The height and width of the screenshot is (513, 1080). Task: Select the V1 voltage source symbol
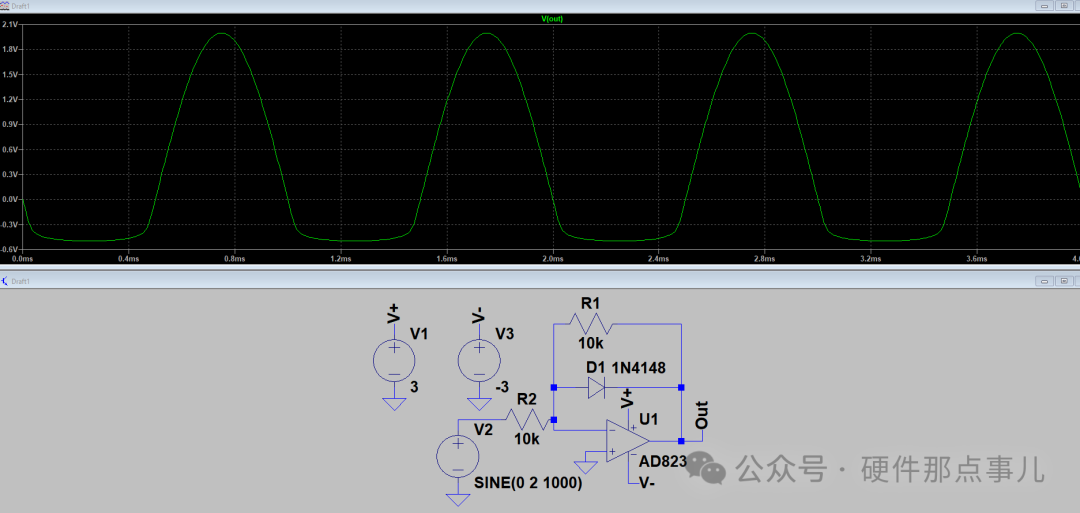click(x=394, y=360)
